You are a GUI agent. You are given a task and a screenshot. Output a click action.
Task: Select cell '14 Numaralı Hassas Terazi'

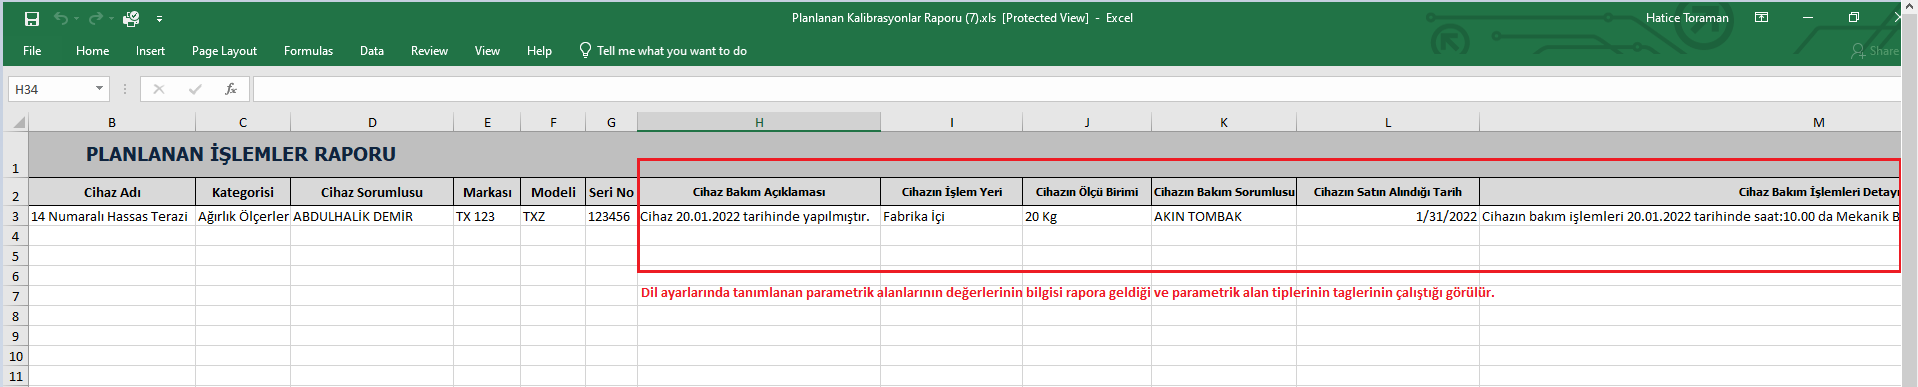[112, 216]
